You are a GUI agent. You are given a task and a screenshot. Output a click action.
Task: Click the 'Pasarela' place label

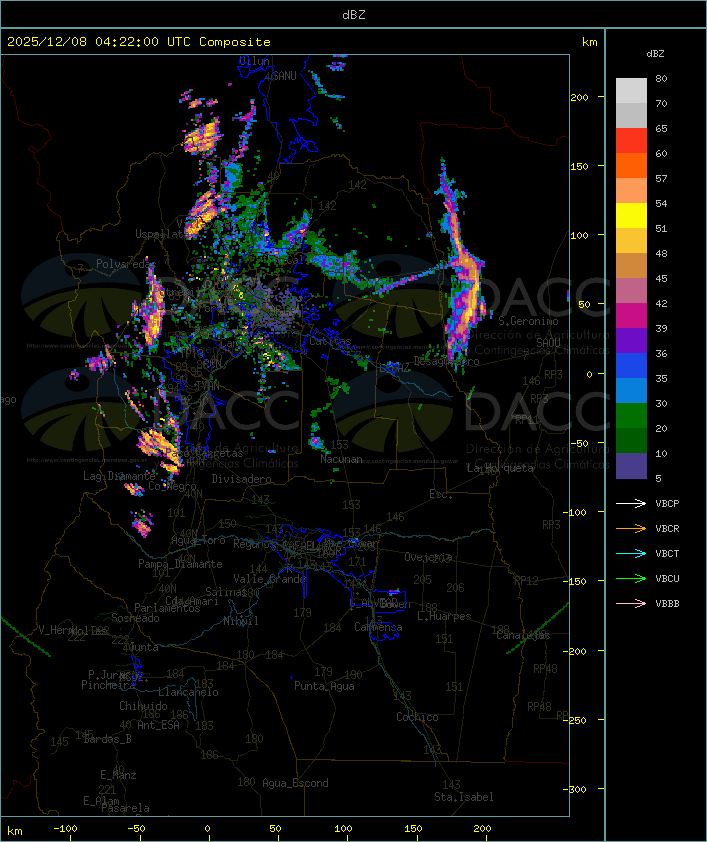(125, 808)
